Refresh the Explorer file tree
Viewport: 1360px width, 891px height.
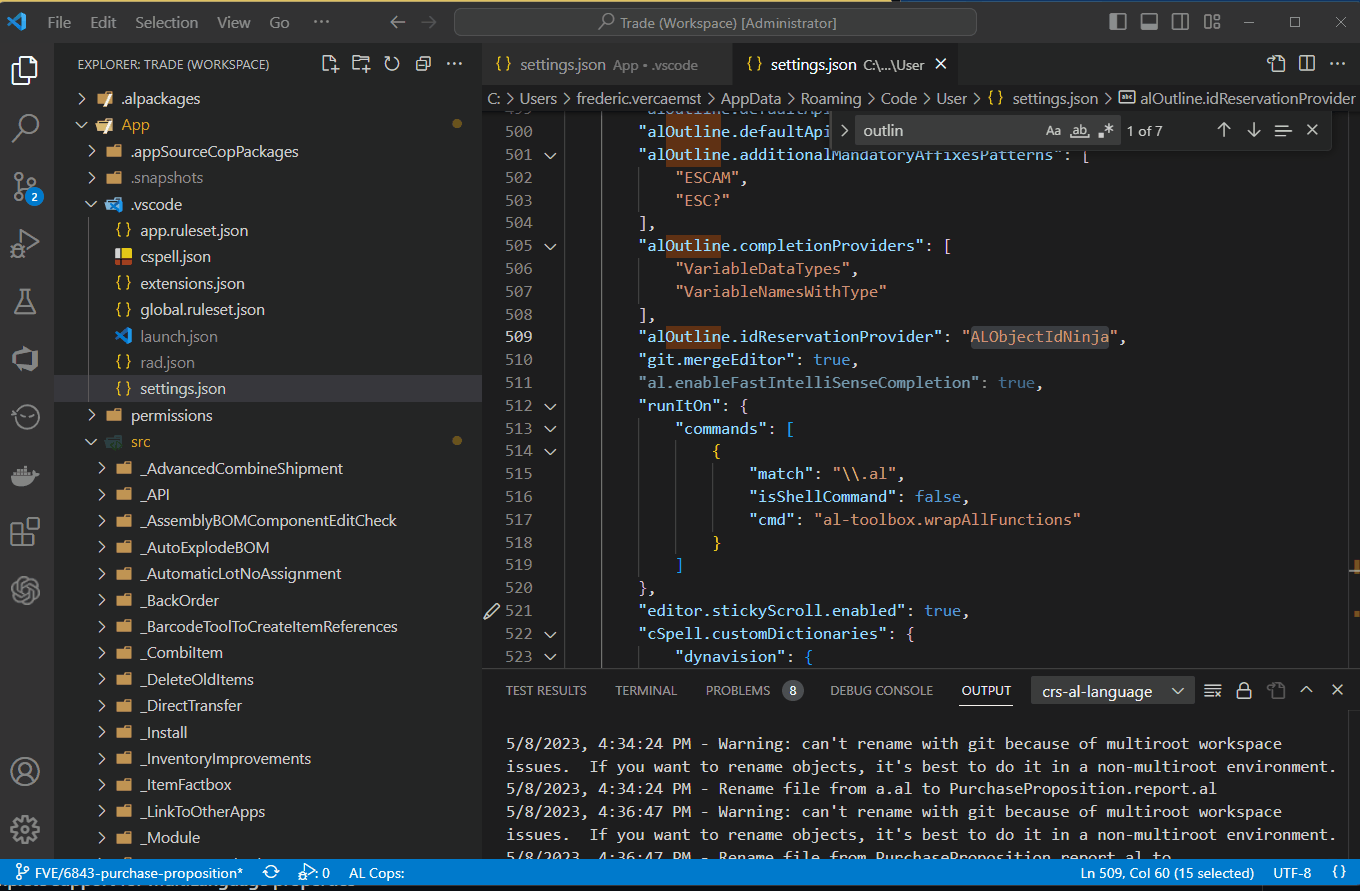pyautogui.click(x=392, y=64)
